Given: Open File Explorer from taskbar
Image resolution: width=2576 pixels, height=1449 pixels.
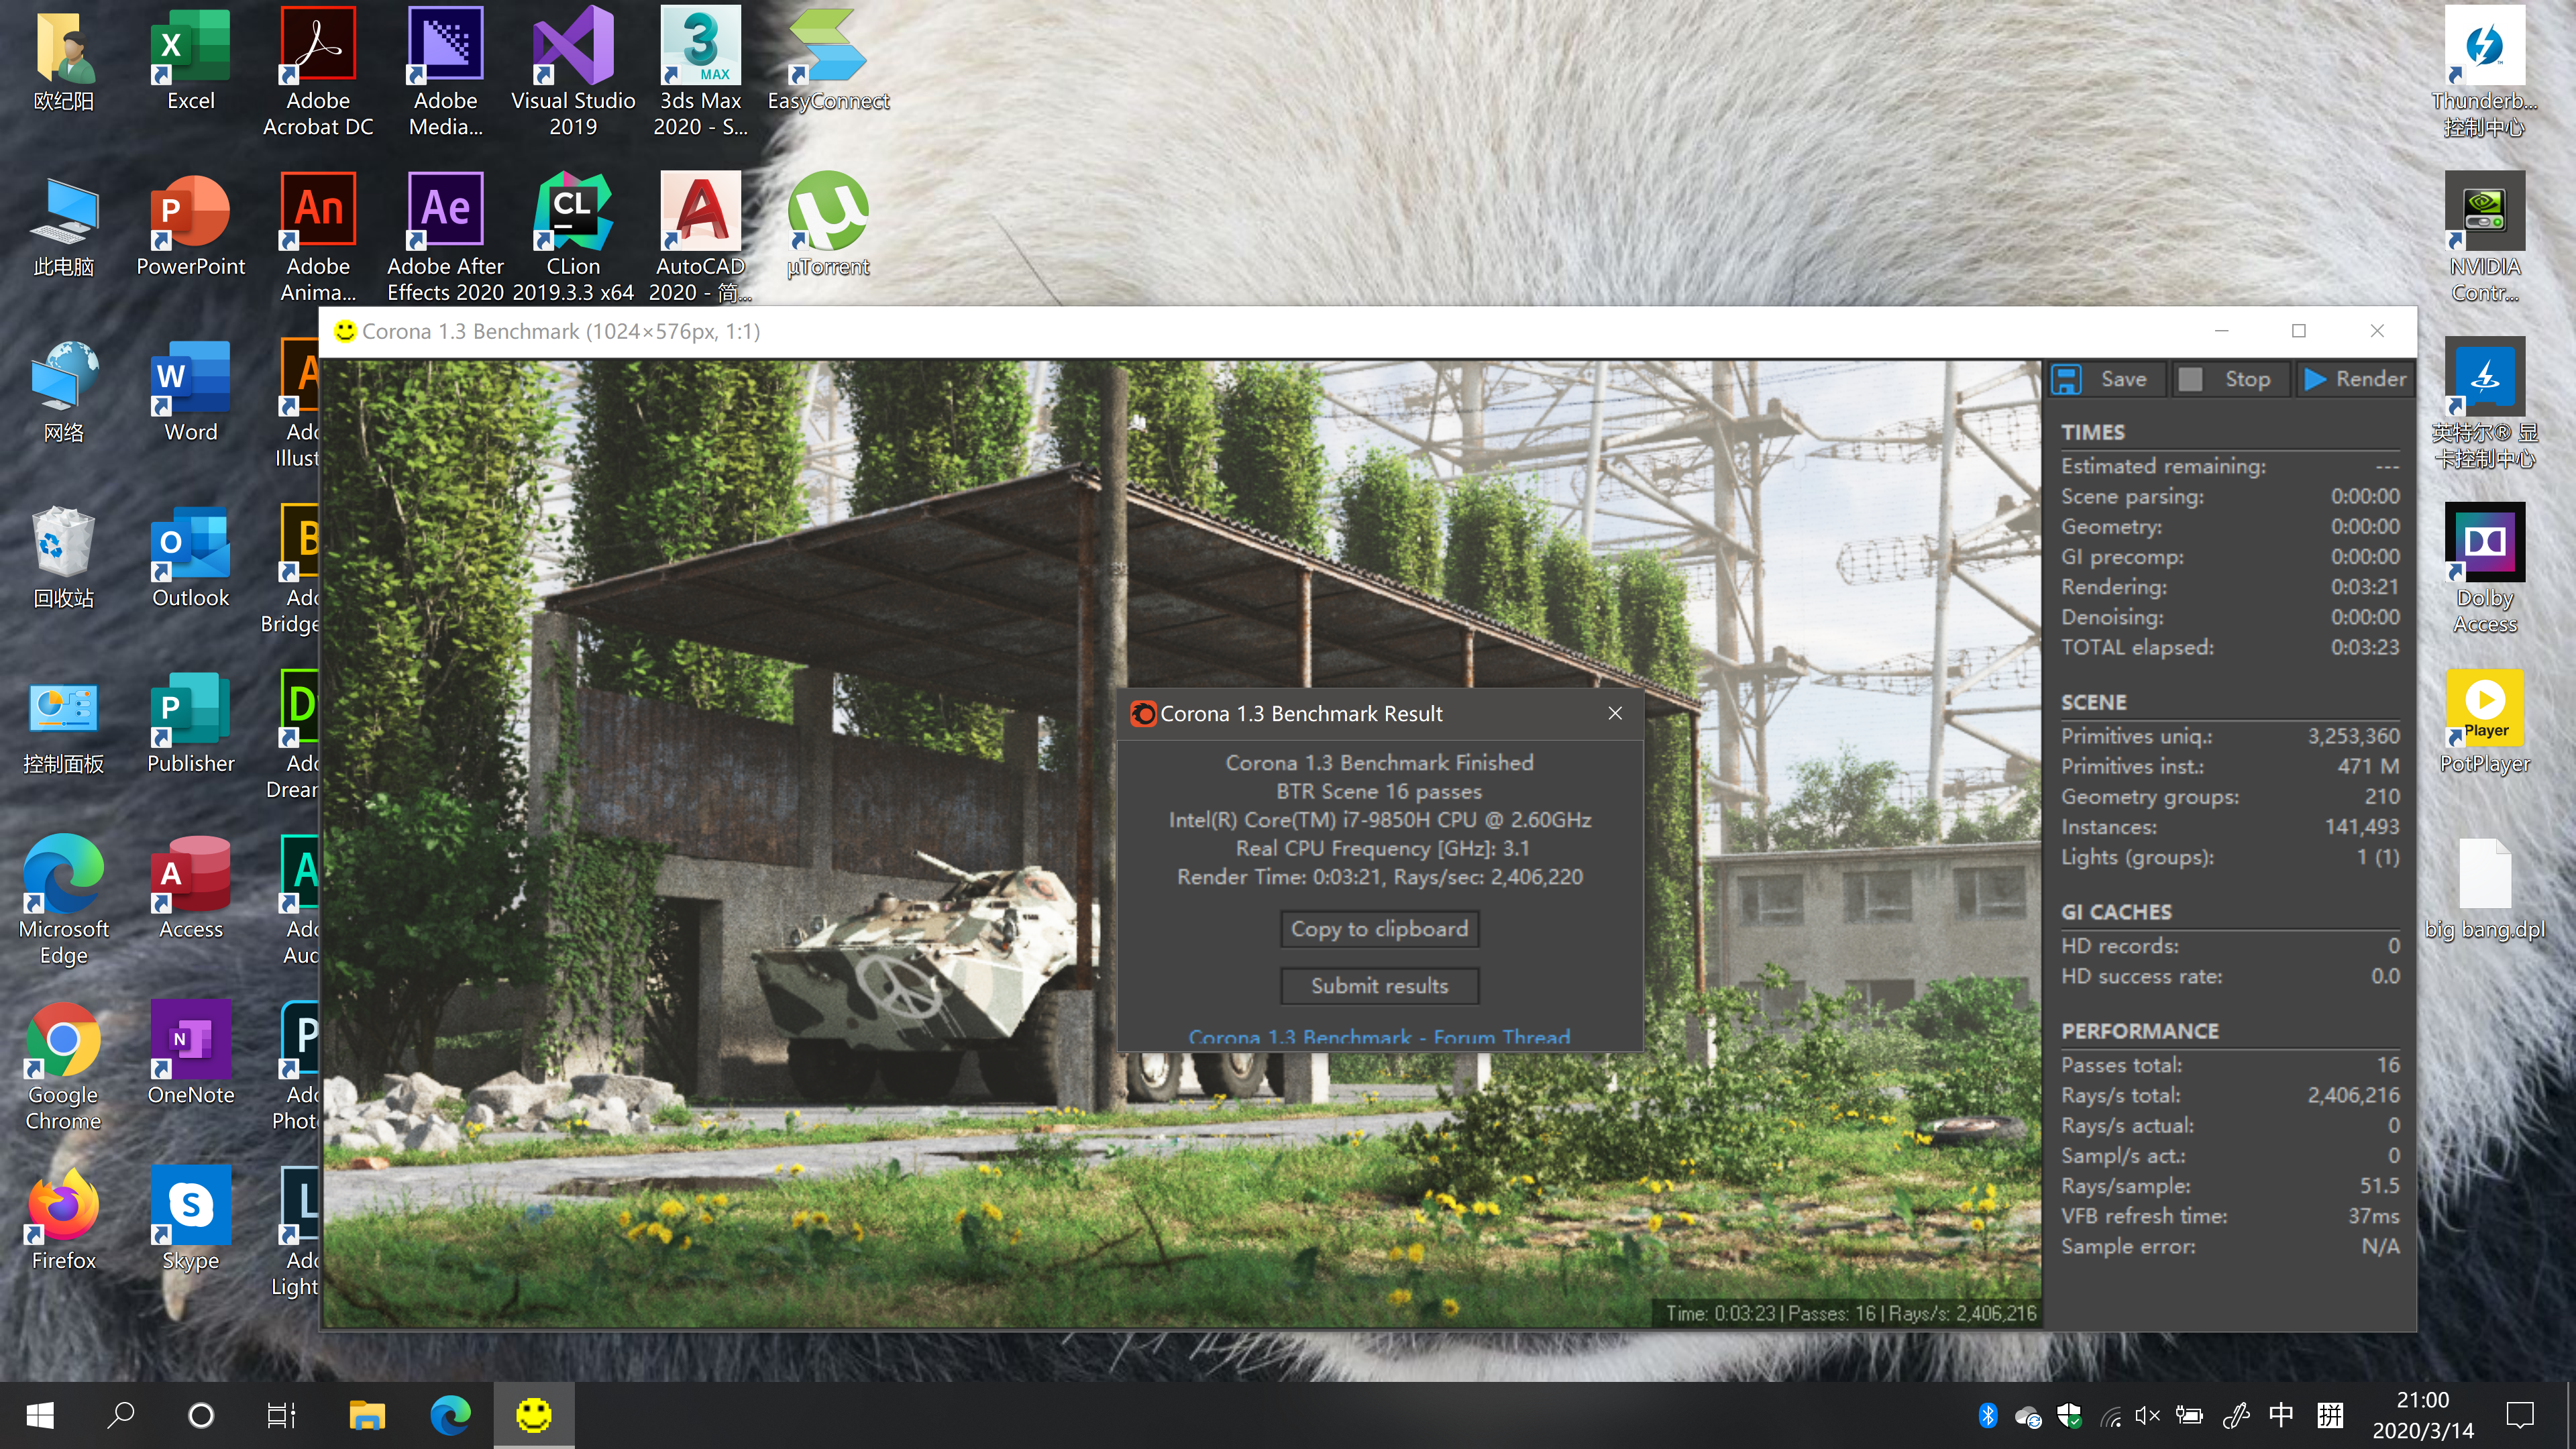Looking at the screenshot, I should tap(367, 1415).
